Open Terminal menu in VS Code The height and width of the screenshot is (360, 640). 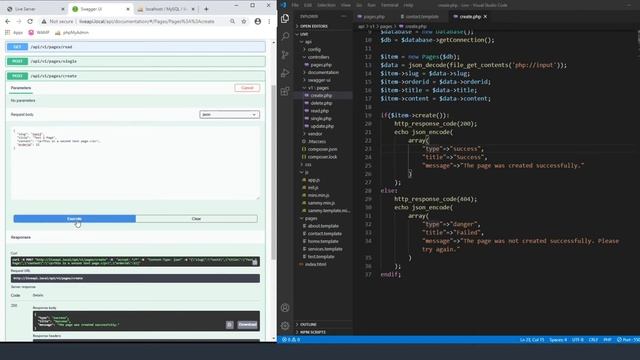pos(389,5)
